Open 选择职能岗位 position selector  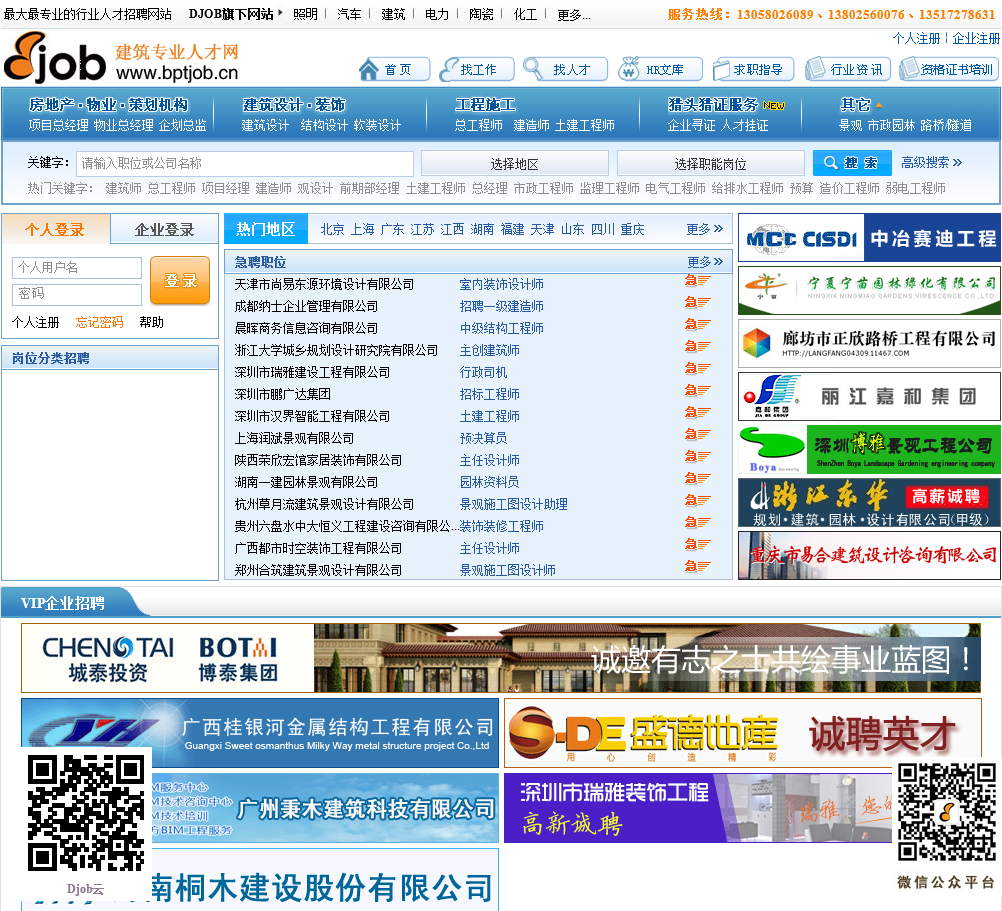tap(711, 164)
